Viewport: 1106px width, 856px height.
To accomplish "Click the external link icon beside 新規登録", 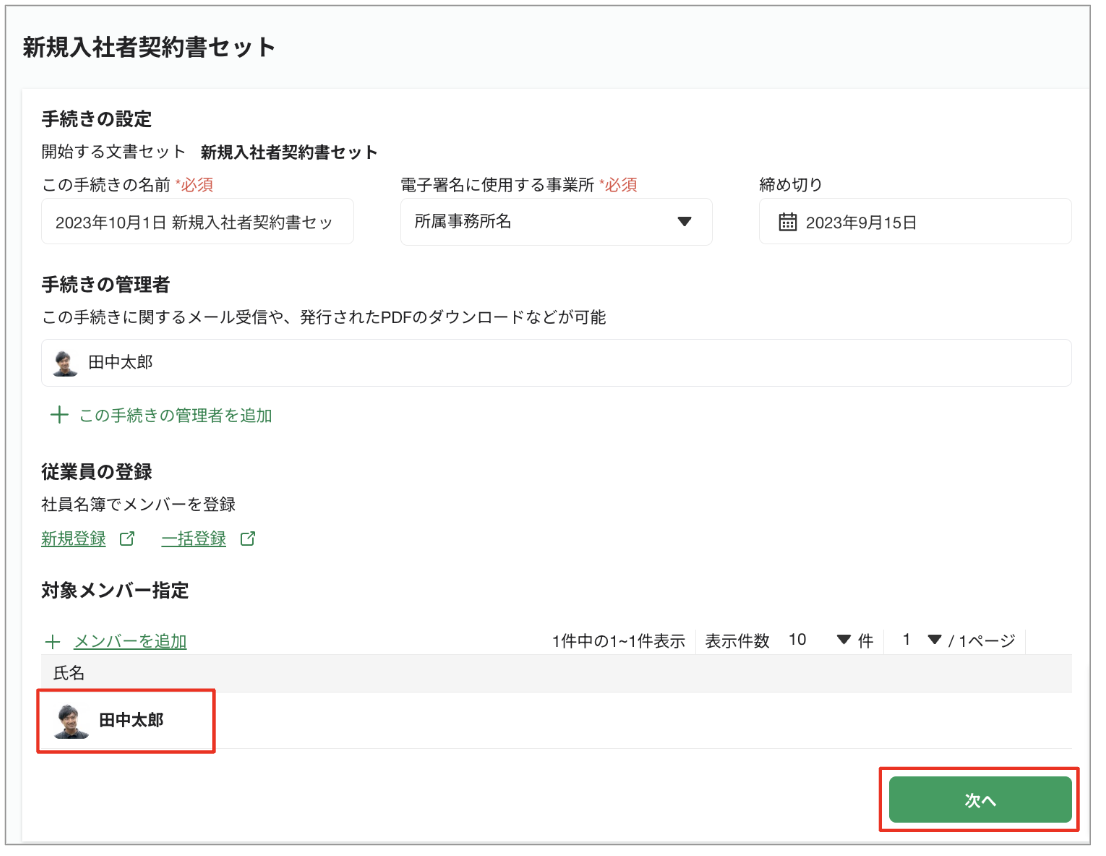I will pyautogui.click(x=127, y=538).
